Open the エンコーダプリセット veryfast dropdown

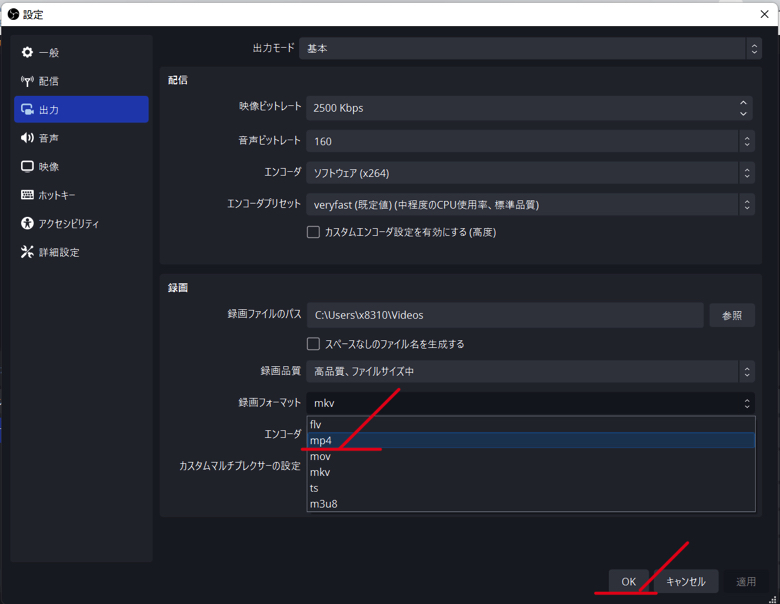pyautogui.click(x=530, y=204)
